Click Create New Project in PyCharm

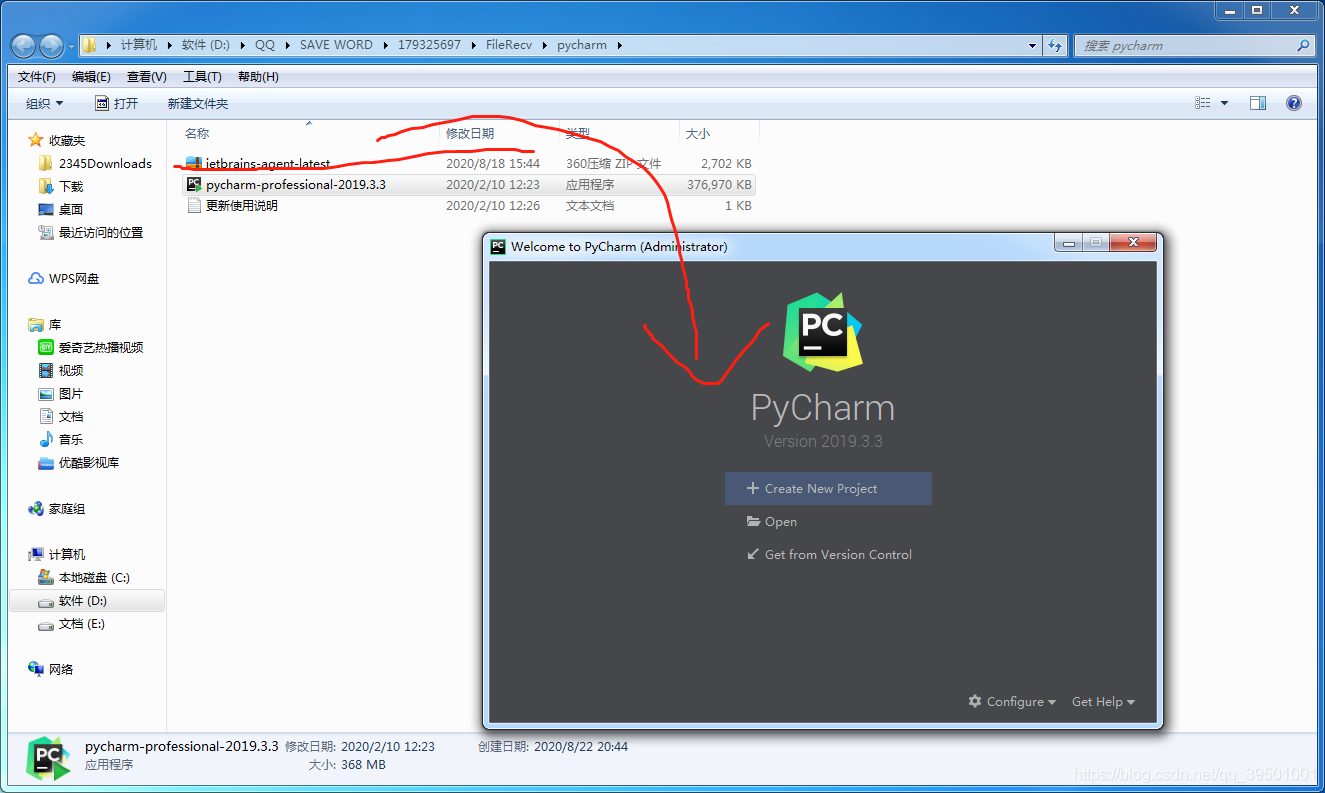click(828, 488)
